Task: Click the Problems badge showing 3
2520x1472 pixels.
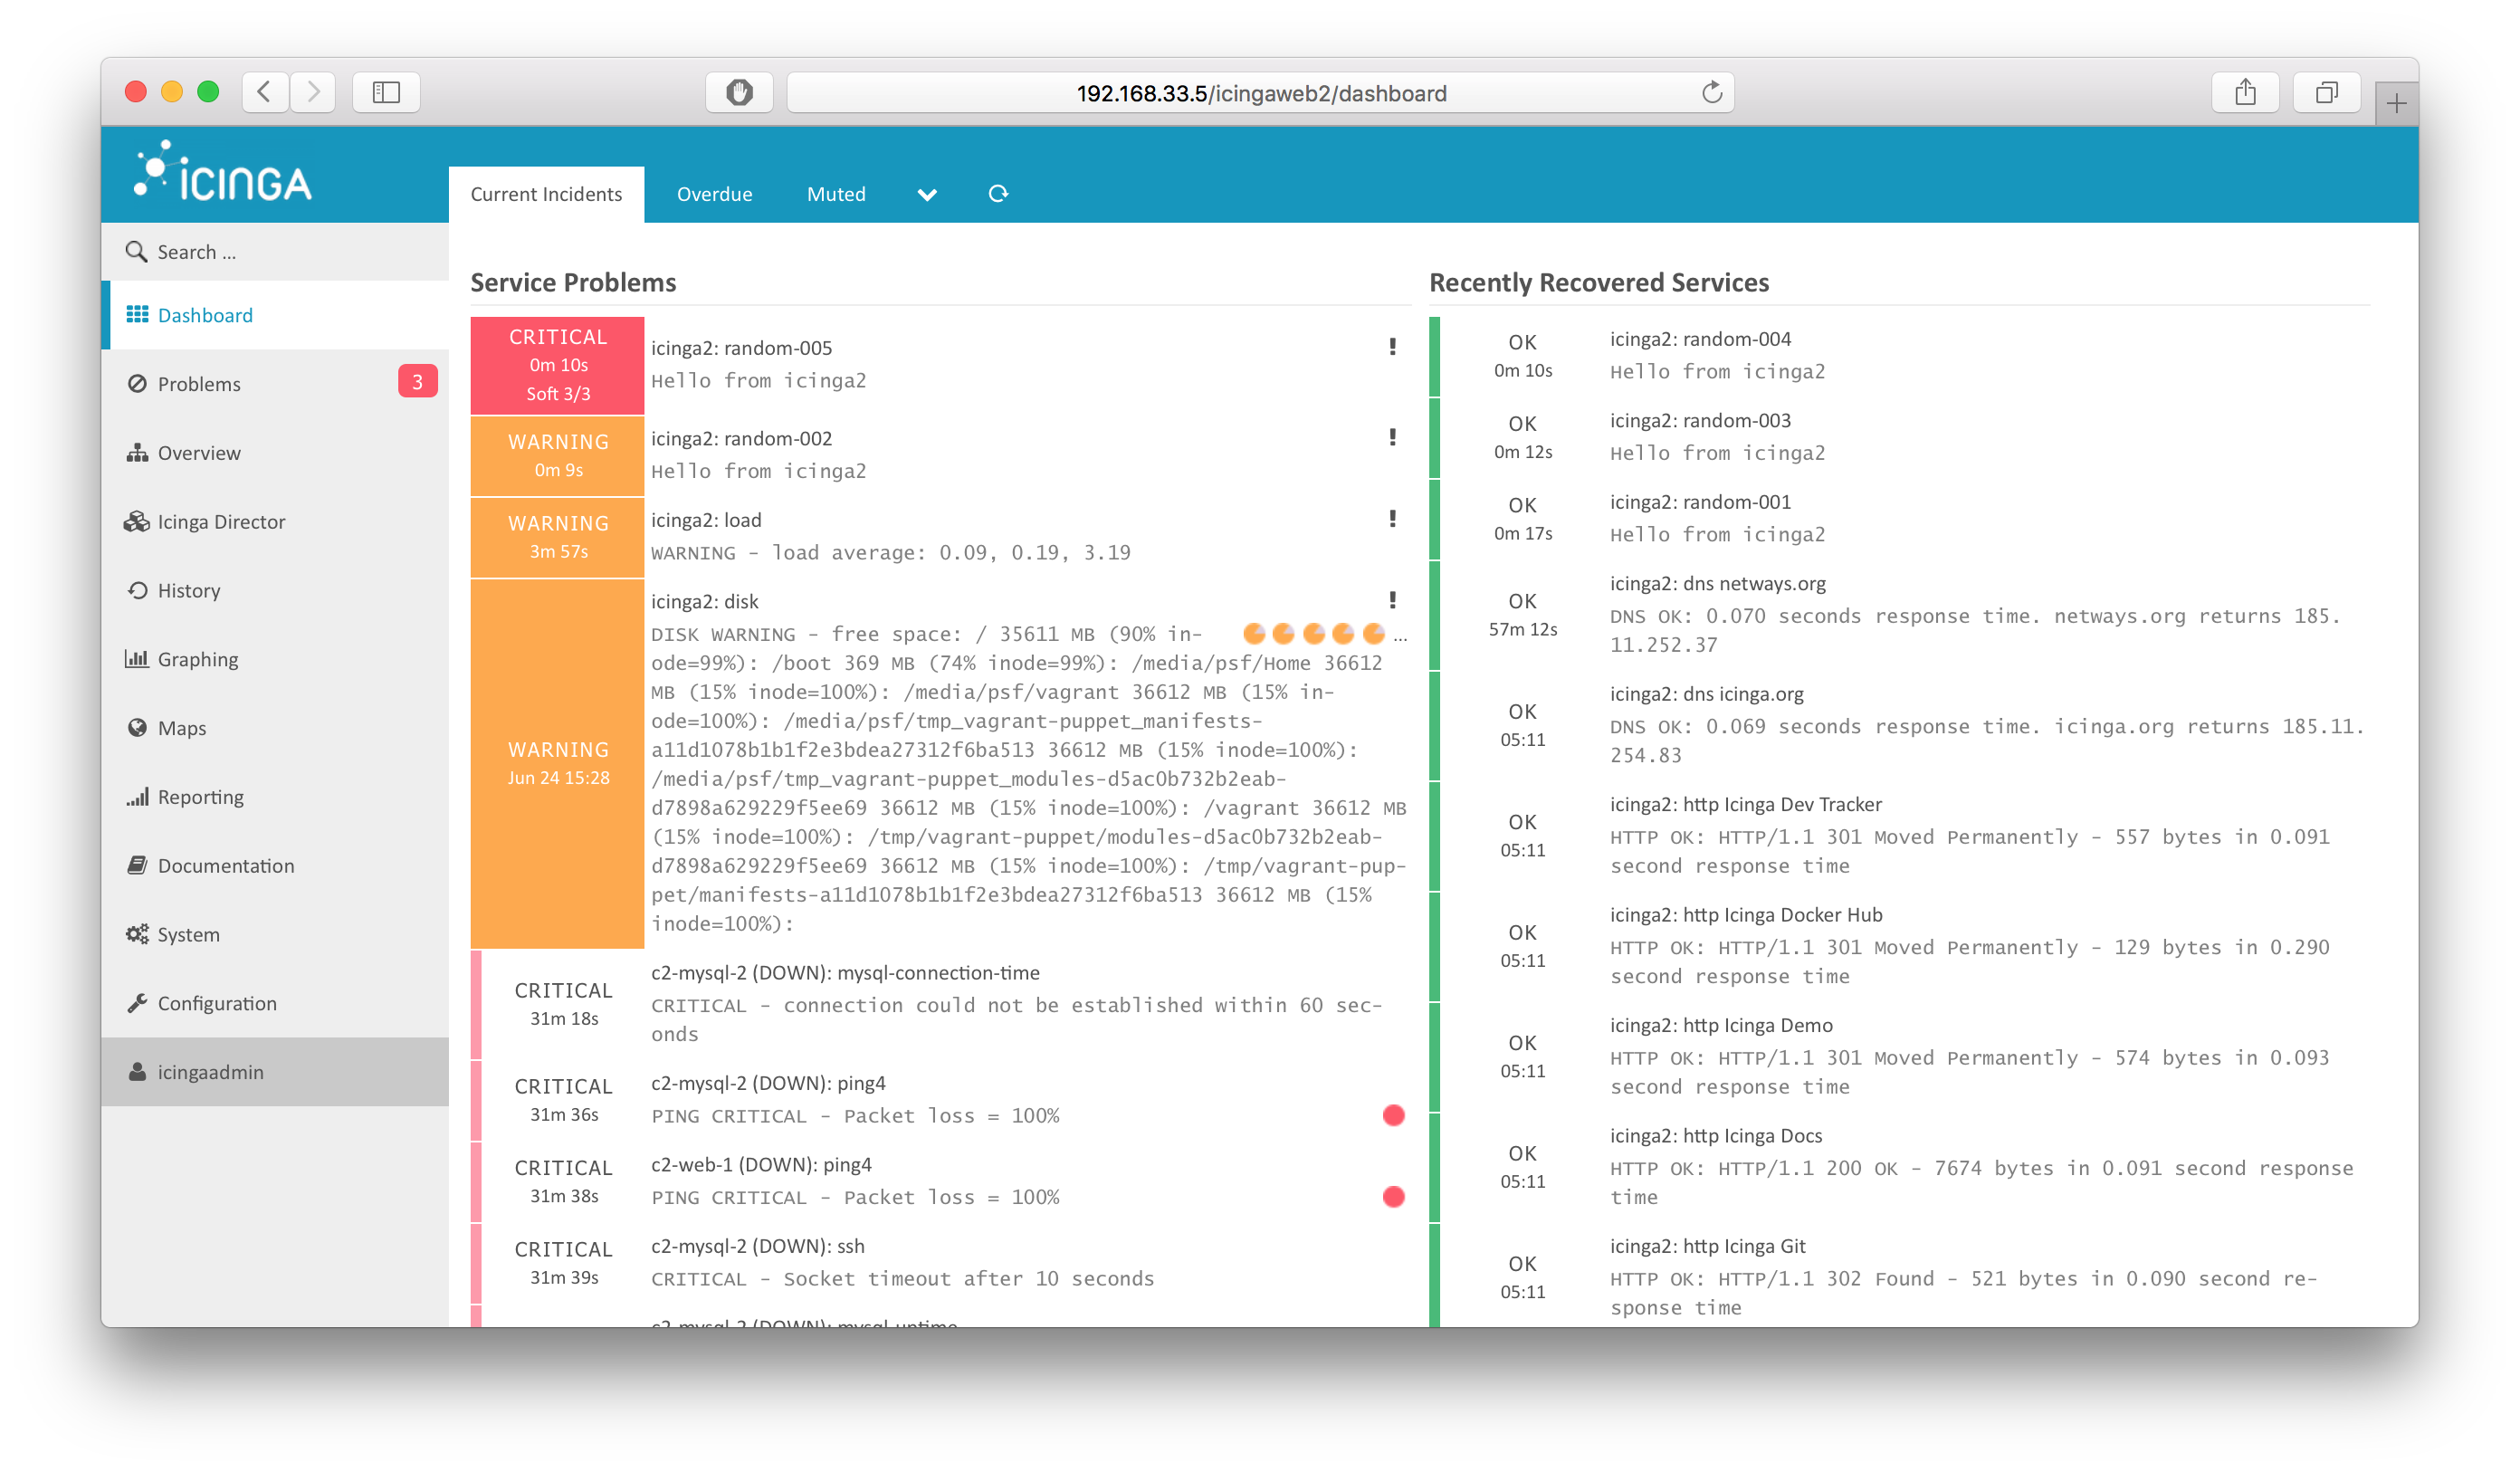Action: pos(417,382)
